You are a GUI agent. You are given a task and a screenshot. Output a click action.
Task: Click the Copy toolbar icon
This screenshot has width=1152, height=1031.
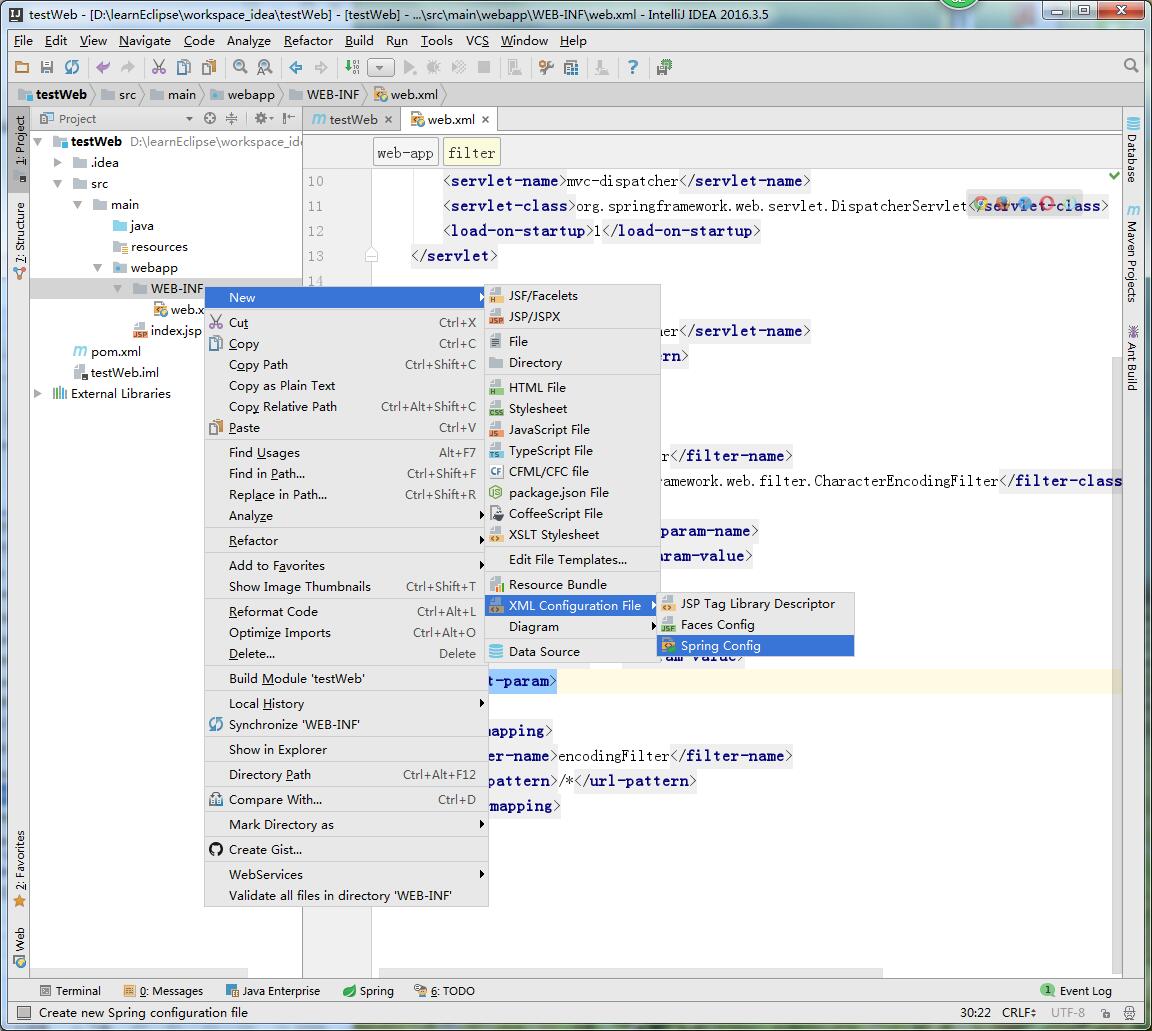coord(184,68)
